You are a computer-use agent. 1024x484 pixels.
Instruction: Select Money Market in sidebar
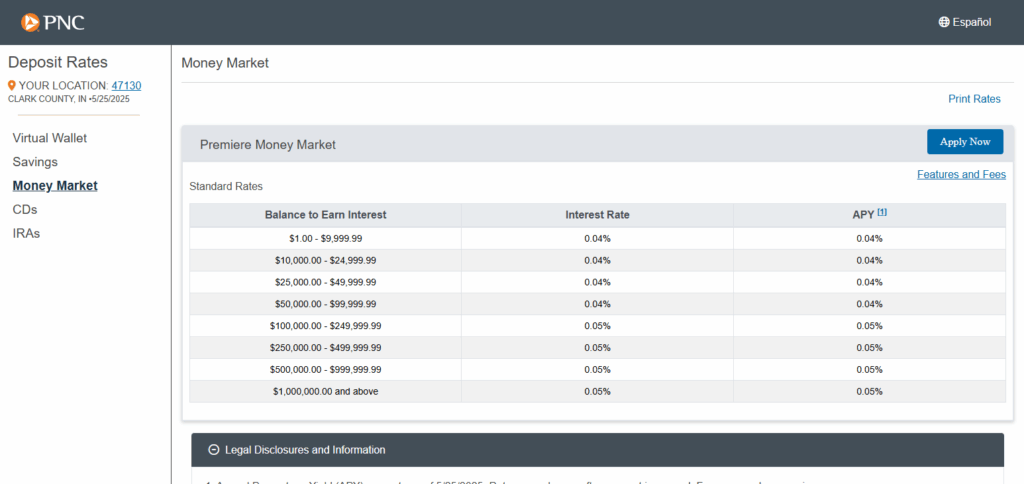(55, 186)
